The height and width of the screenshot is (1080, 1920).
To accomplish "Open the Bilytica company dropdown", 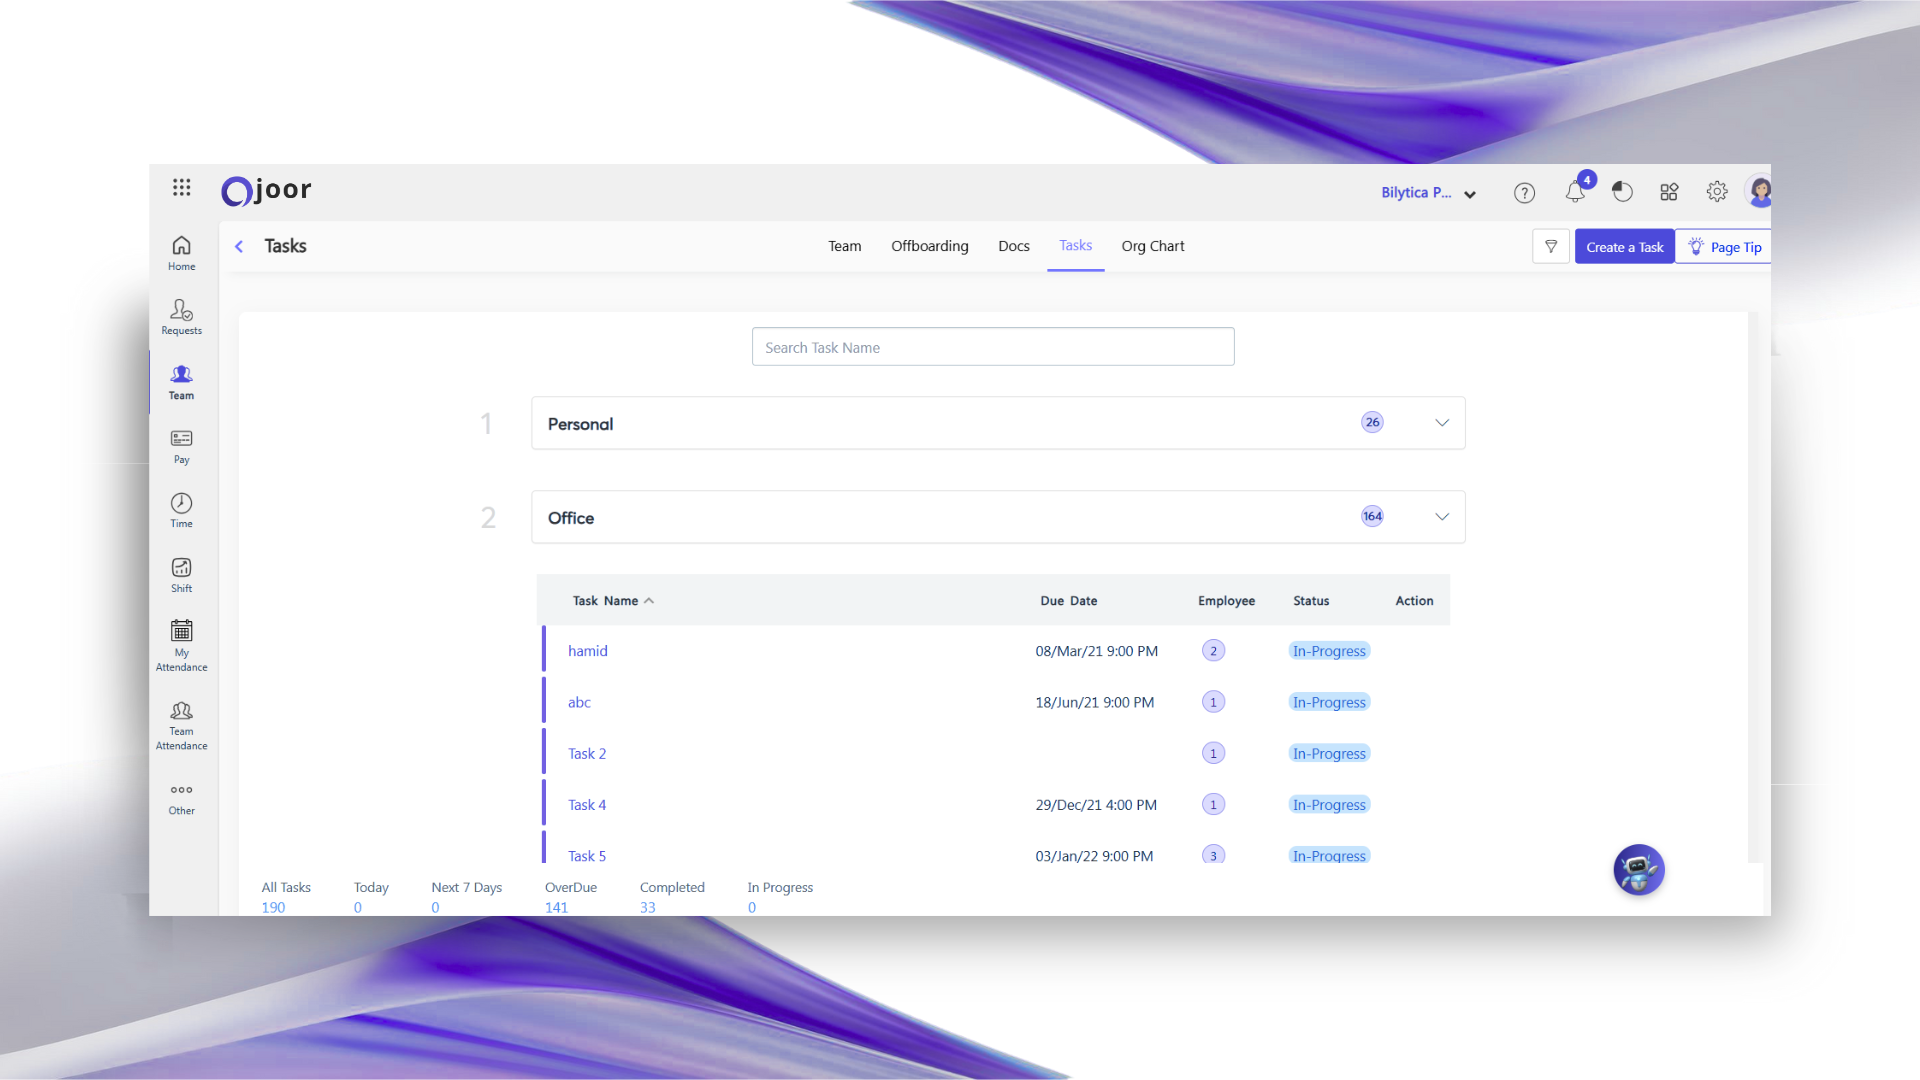I will 1428,193.
